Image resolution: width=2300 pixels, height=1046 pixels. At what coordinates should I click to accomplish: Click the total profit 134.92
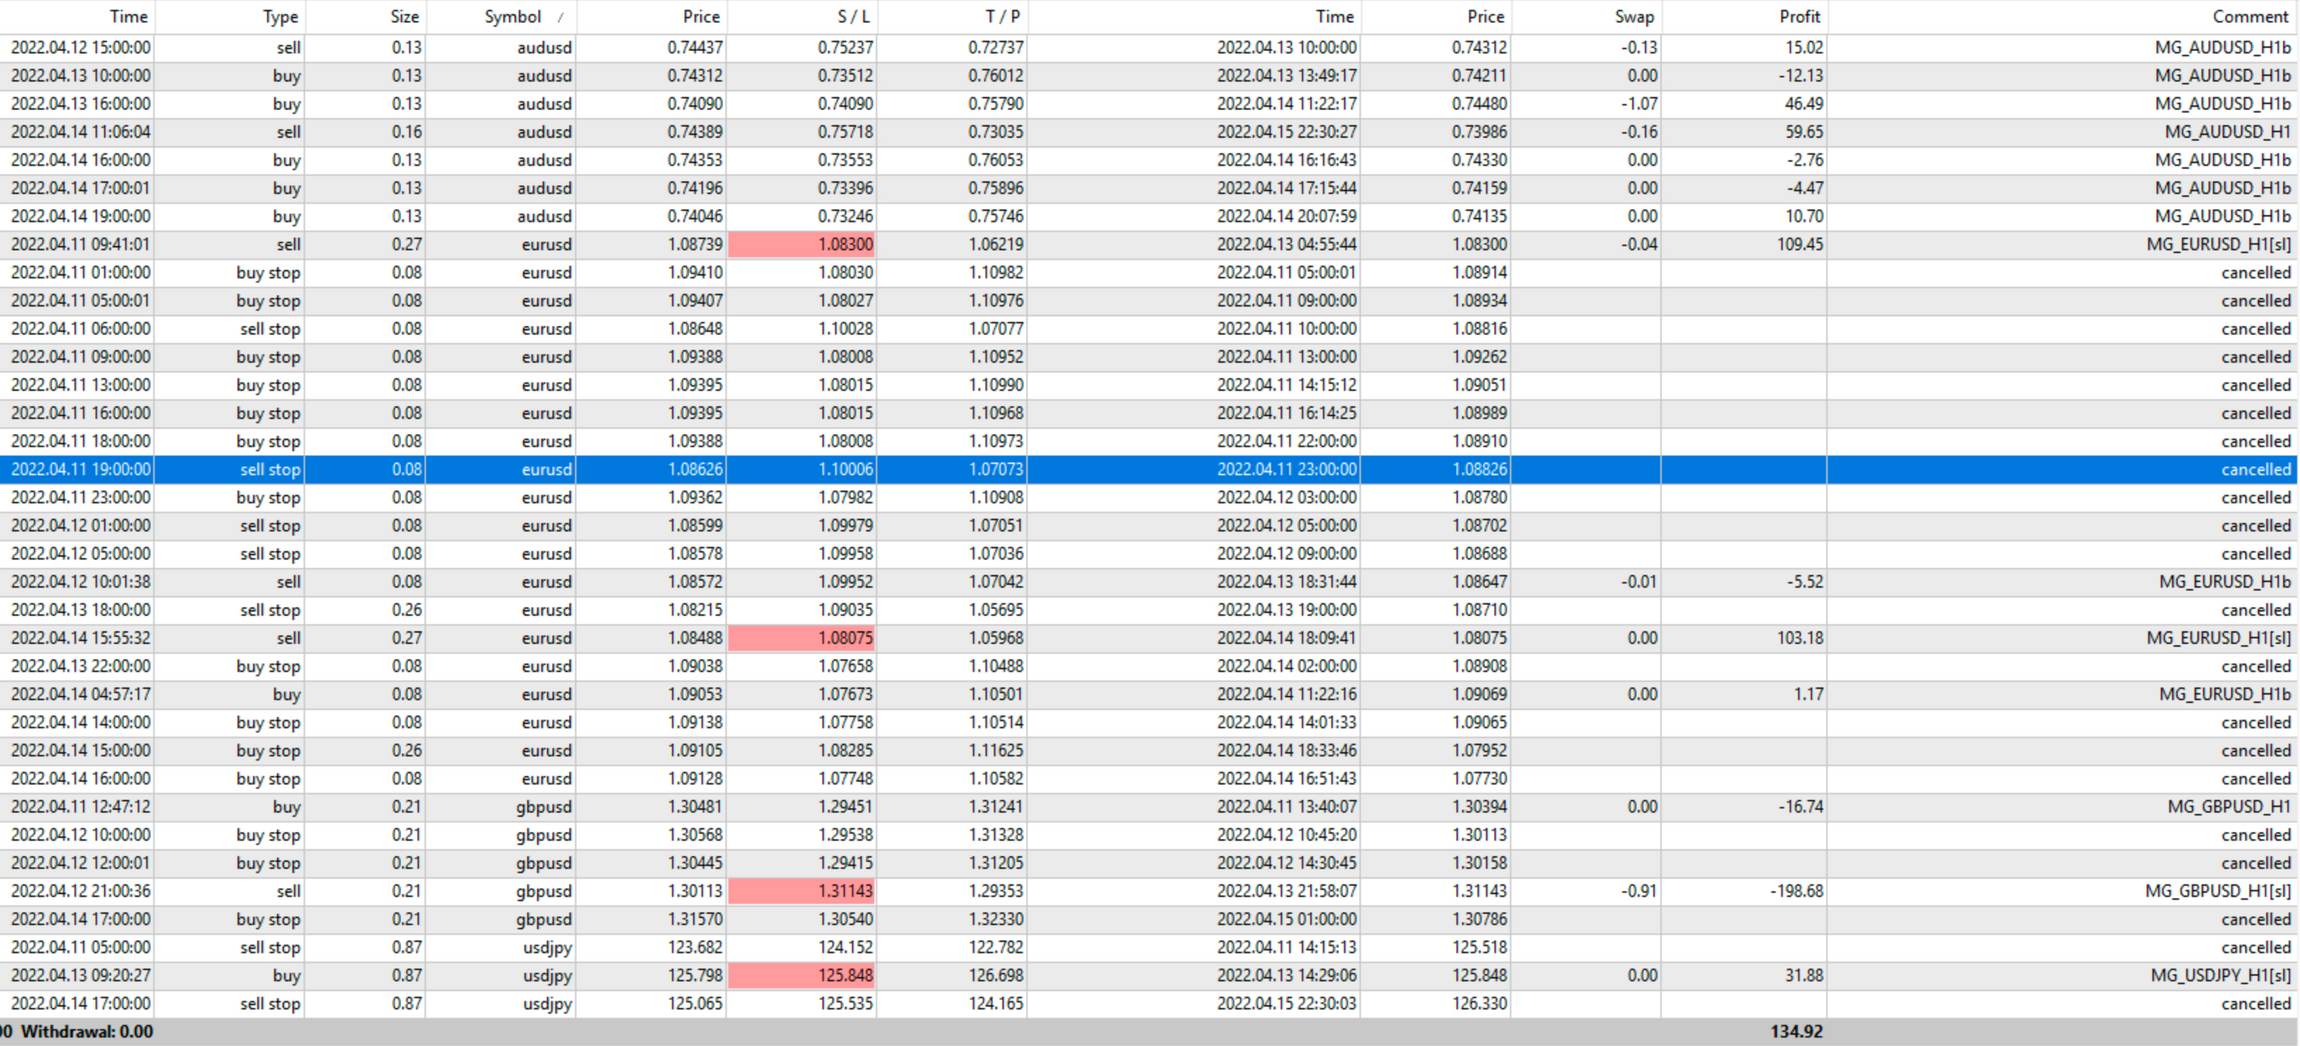click(1797, 1032)
